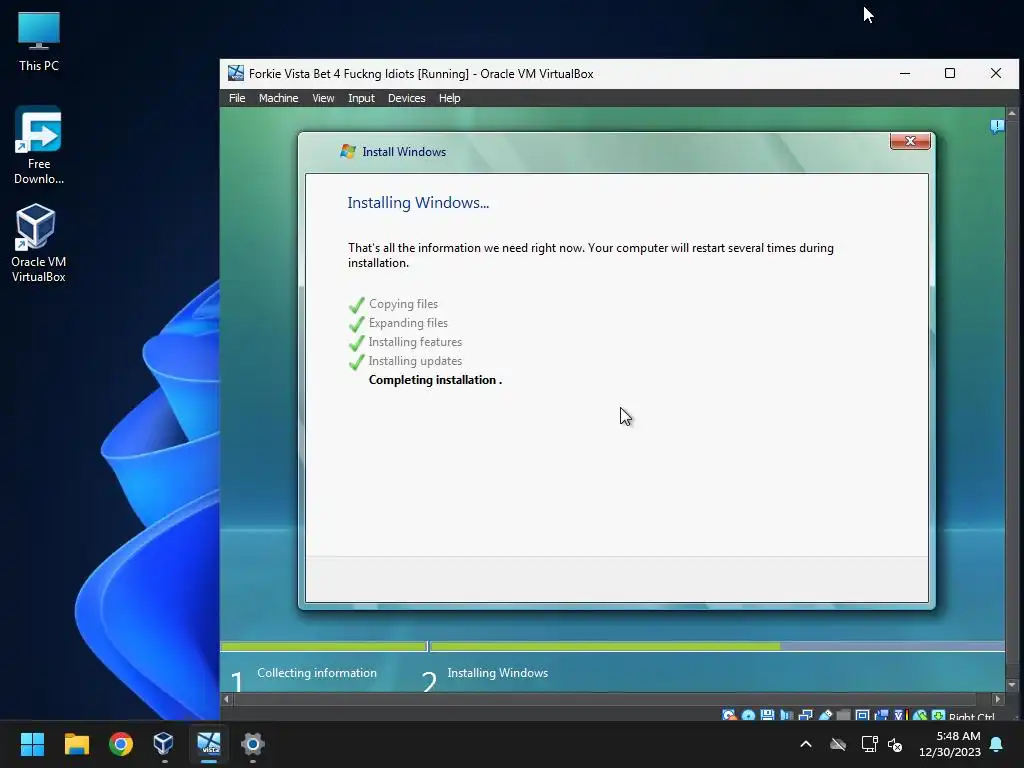Click the OneDrive tray icon
This screenshot has width=1024, height=768.
click(838, 744)
